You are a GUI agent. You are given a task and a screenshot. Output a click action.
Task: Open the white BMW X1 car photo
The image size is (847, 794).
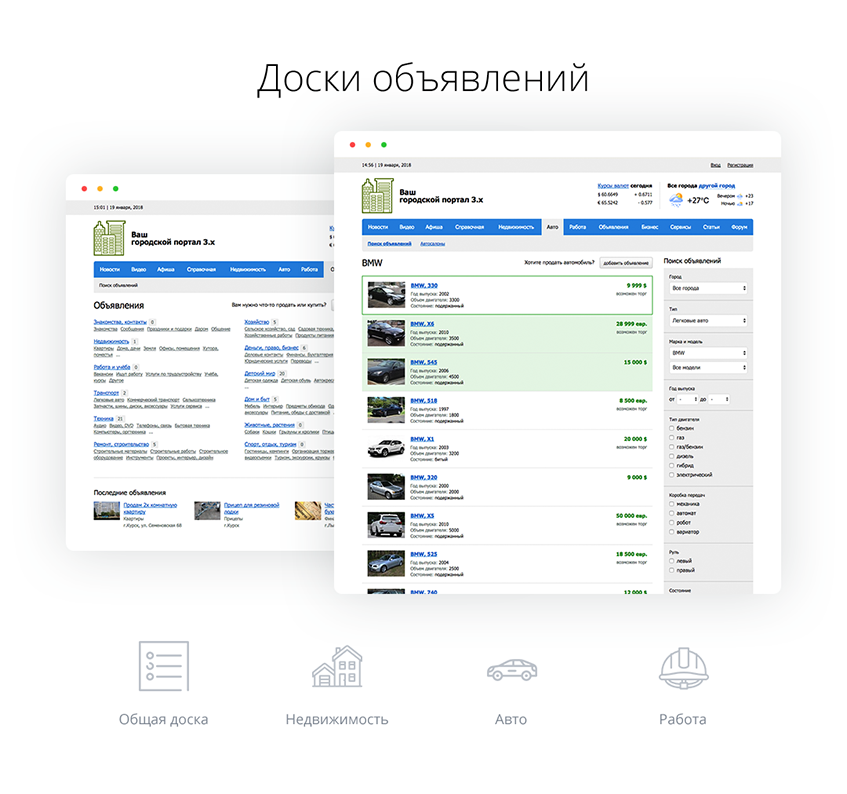pos(386,448)
